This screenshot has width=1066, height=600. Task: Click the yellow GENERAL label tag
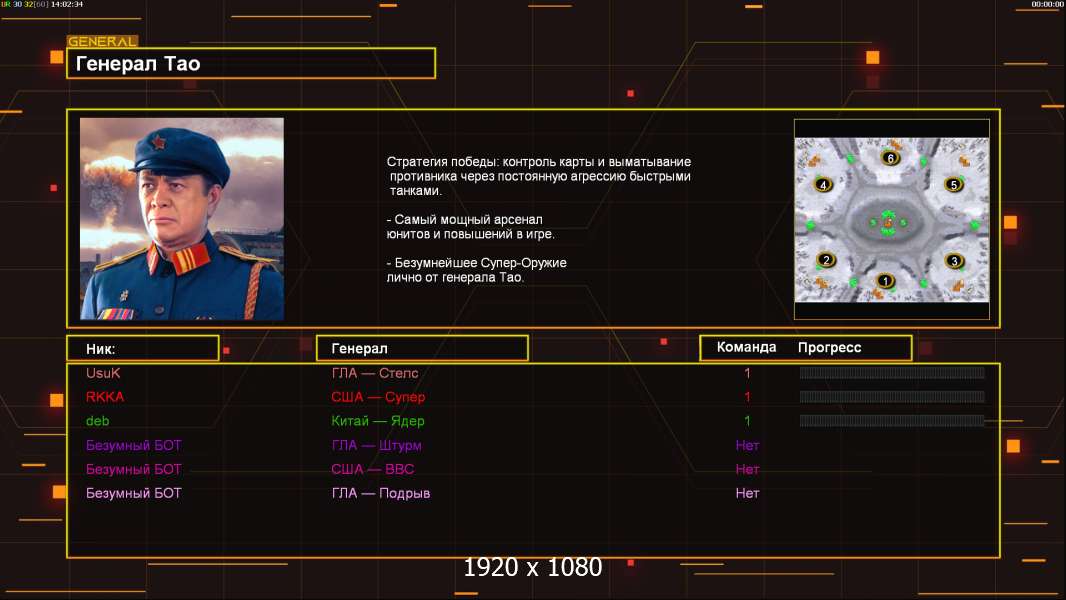pyautogui.click(x=103, y=41)
